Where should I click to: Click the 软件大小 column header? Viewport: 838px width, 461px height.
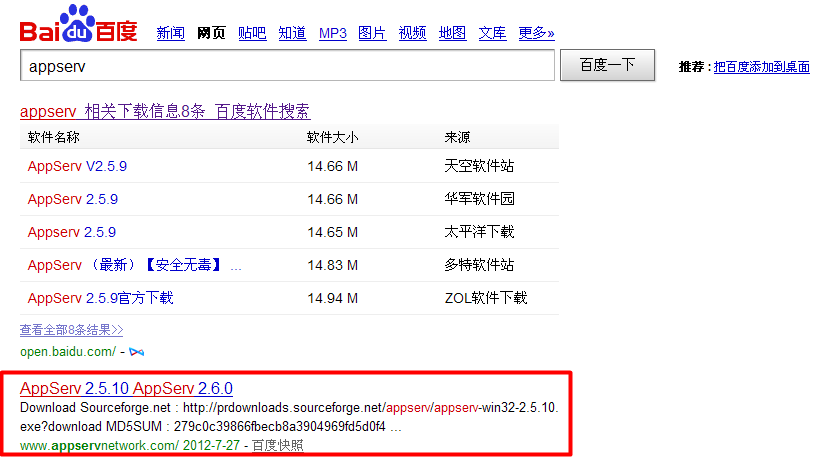click(332, 137)
